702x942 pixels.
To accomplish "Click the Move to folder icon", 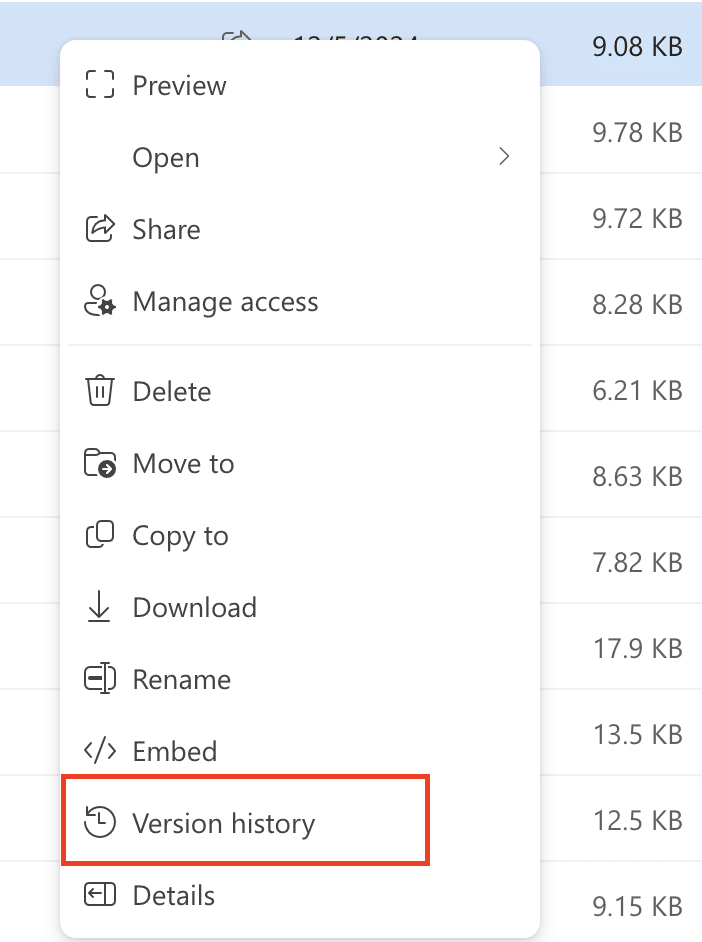I will [99, 463].
